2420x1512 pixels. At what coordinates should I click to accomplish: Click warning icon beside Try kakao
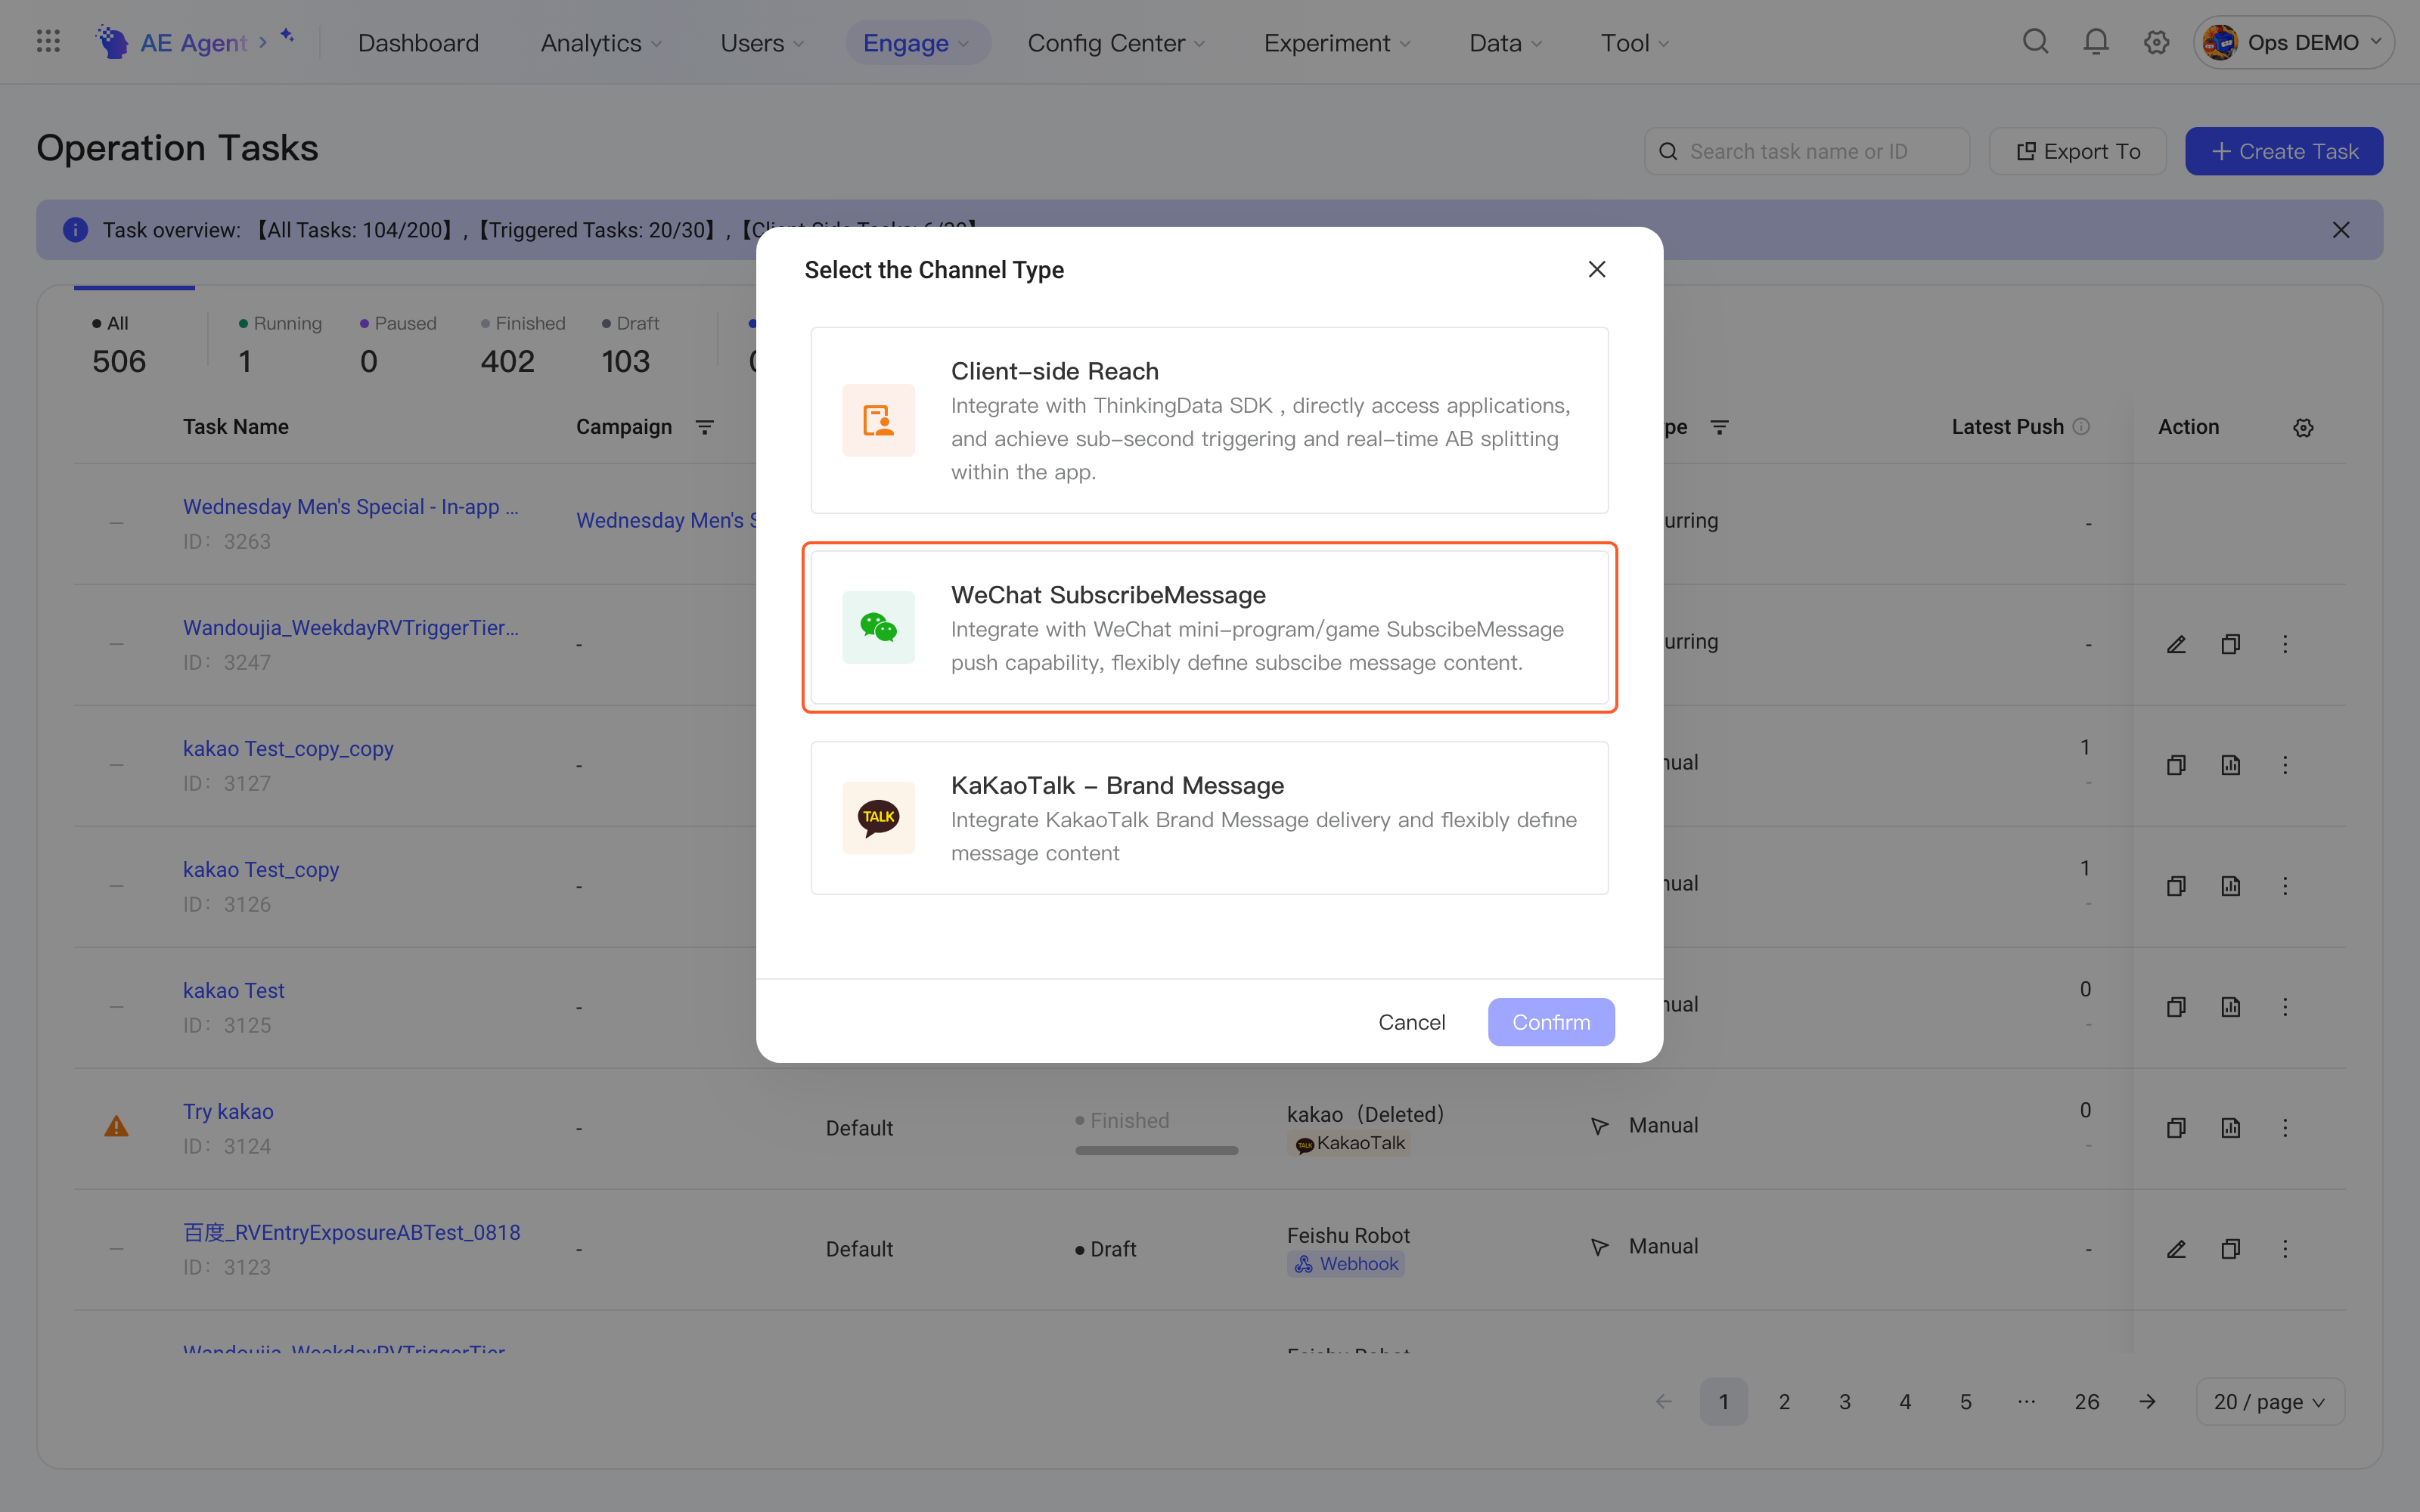116,1127
